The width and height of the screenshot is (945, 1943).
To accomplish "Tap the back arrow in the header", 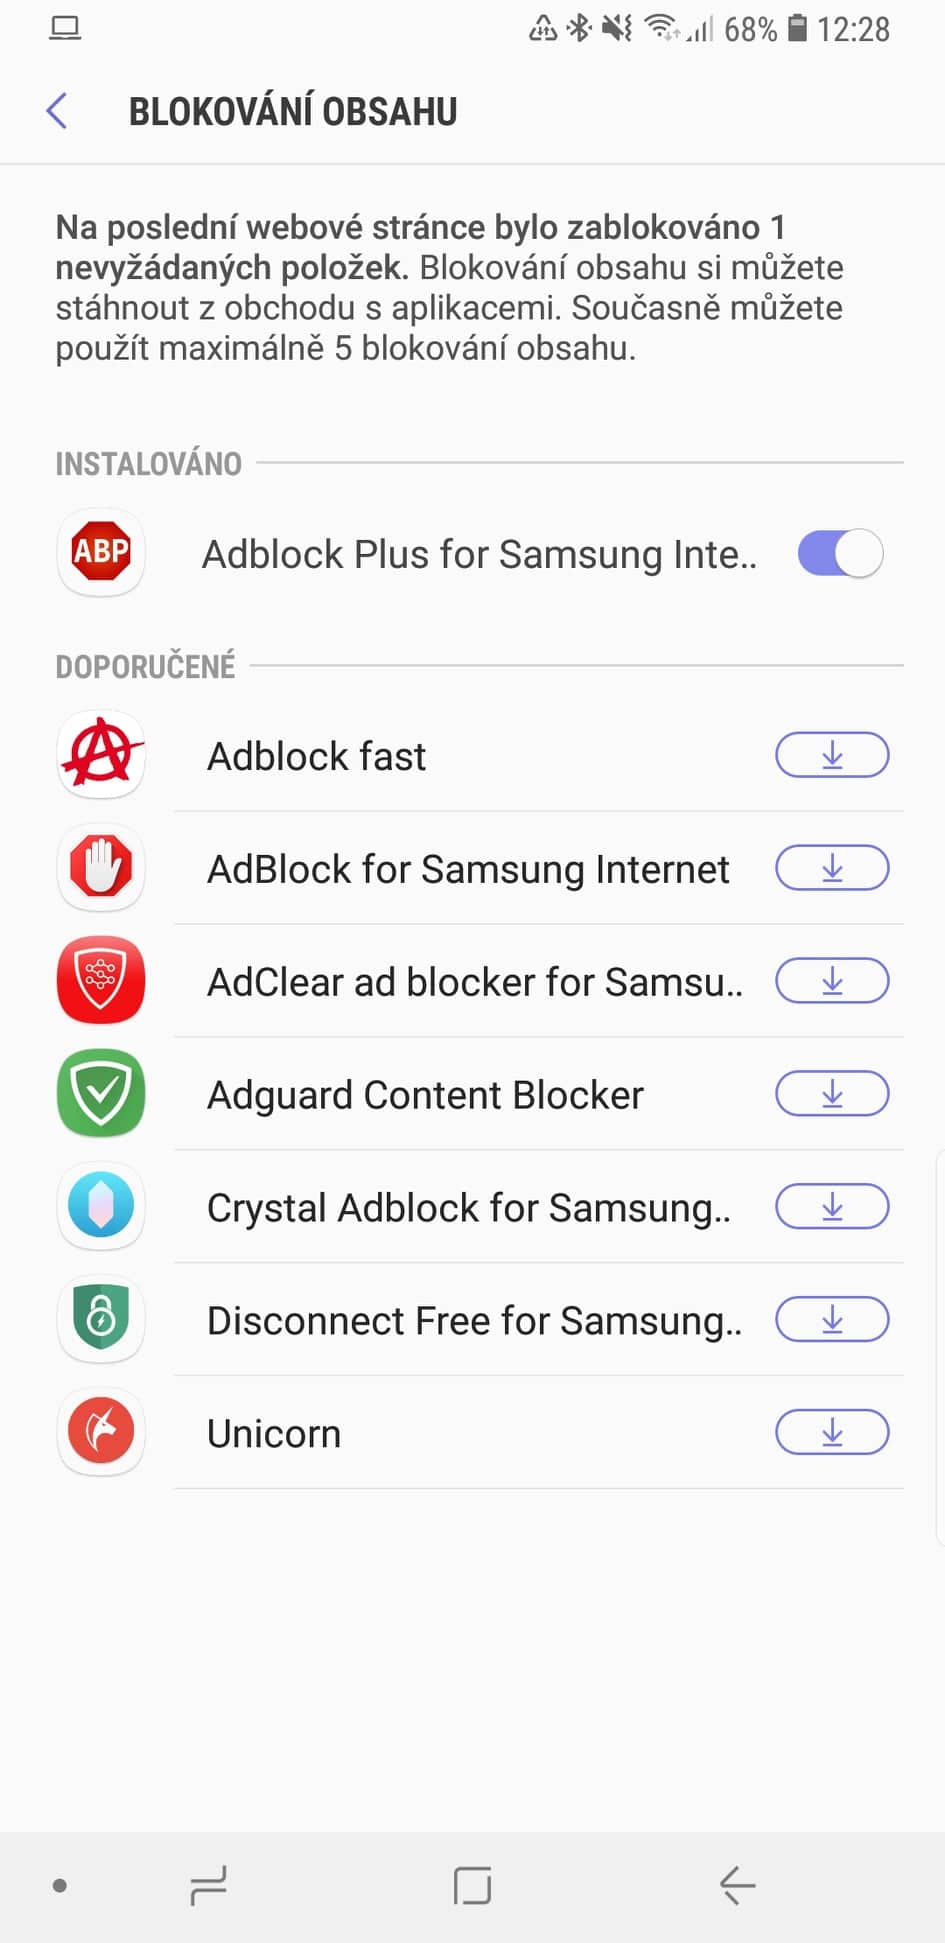I will click(x=57, y=111).
